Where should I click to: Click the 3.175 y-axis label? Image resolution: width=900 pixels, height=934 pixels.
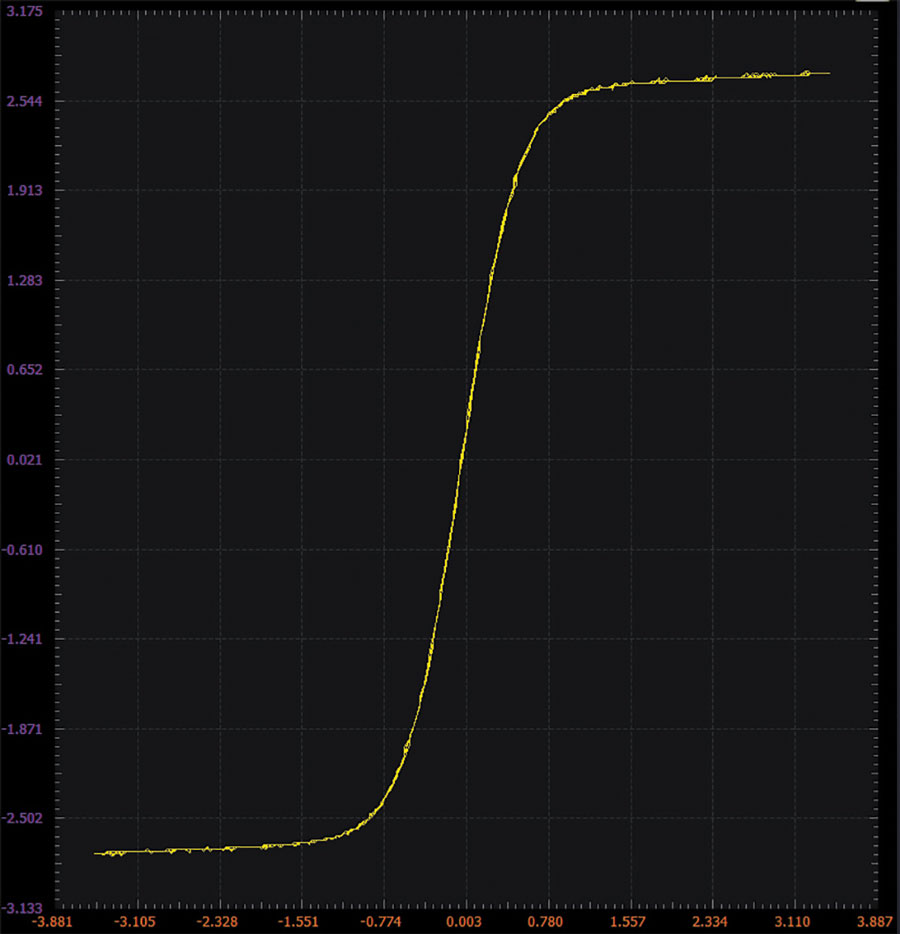tap(24, 11)
